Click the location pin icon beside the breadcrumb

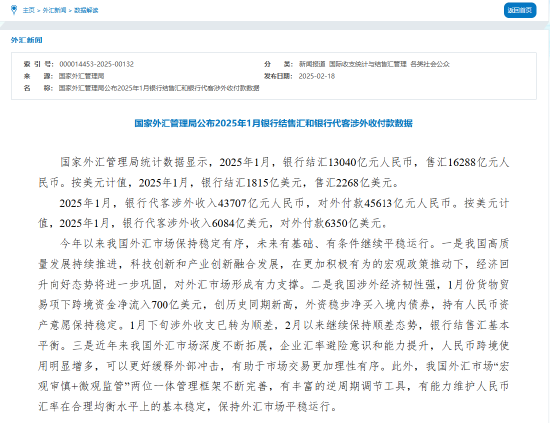click(14, 10)
